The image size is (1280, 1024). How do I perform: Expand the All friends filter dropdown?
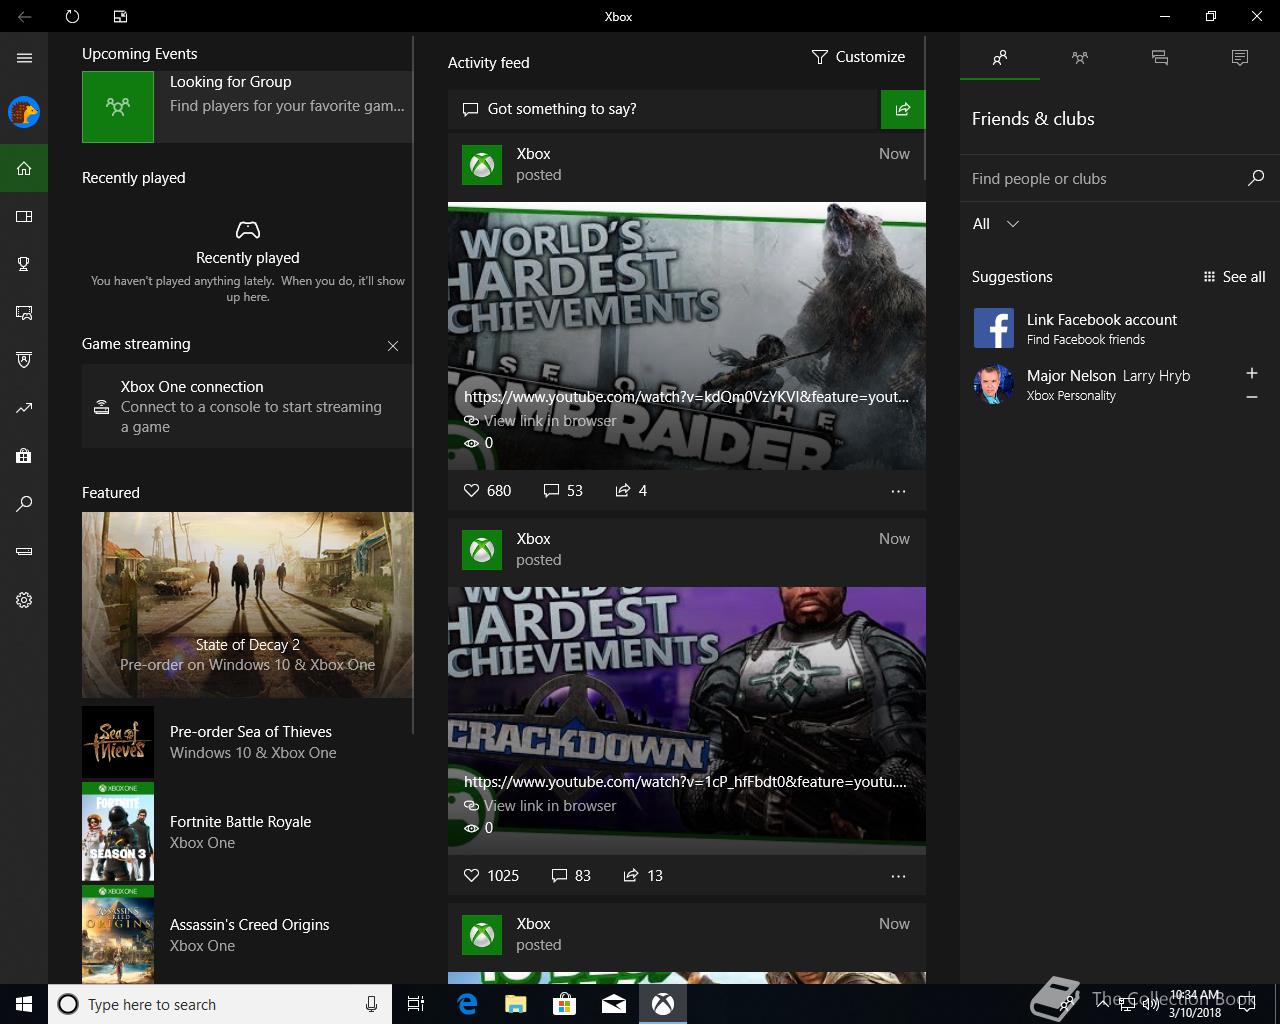click(x=996, y=224)
